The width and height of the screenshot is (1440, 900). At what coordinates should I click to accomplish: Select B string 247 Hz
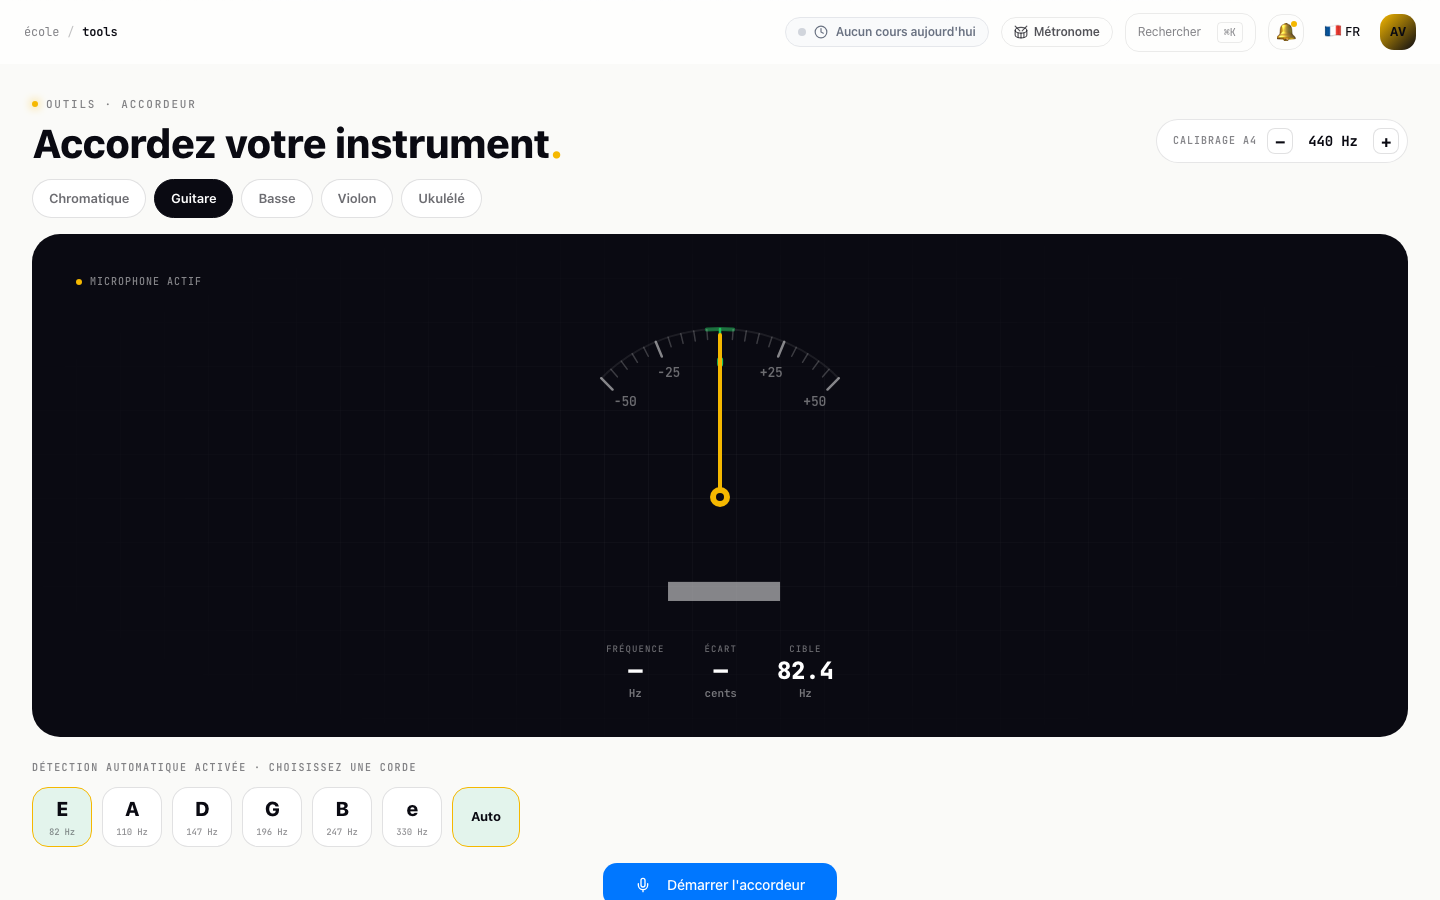342,817
